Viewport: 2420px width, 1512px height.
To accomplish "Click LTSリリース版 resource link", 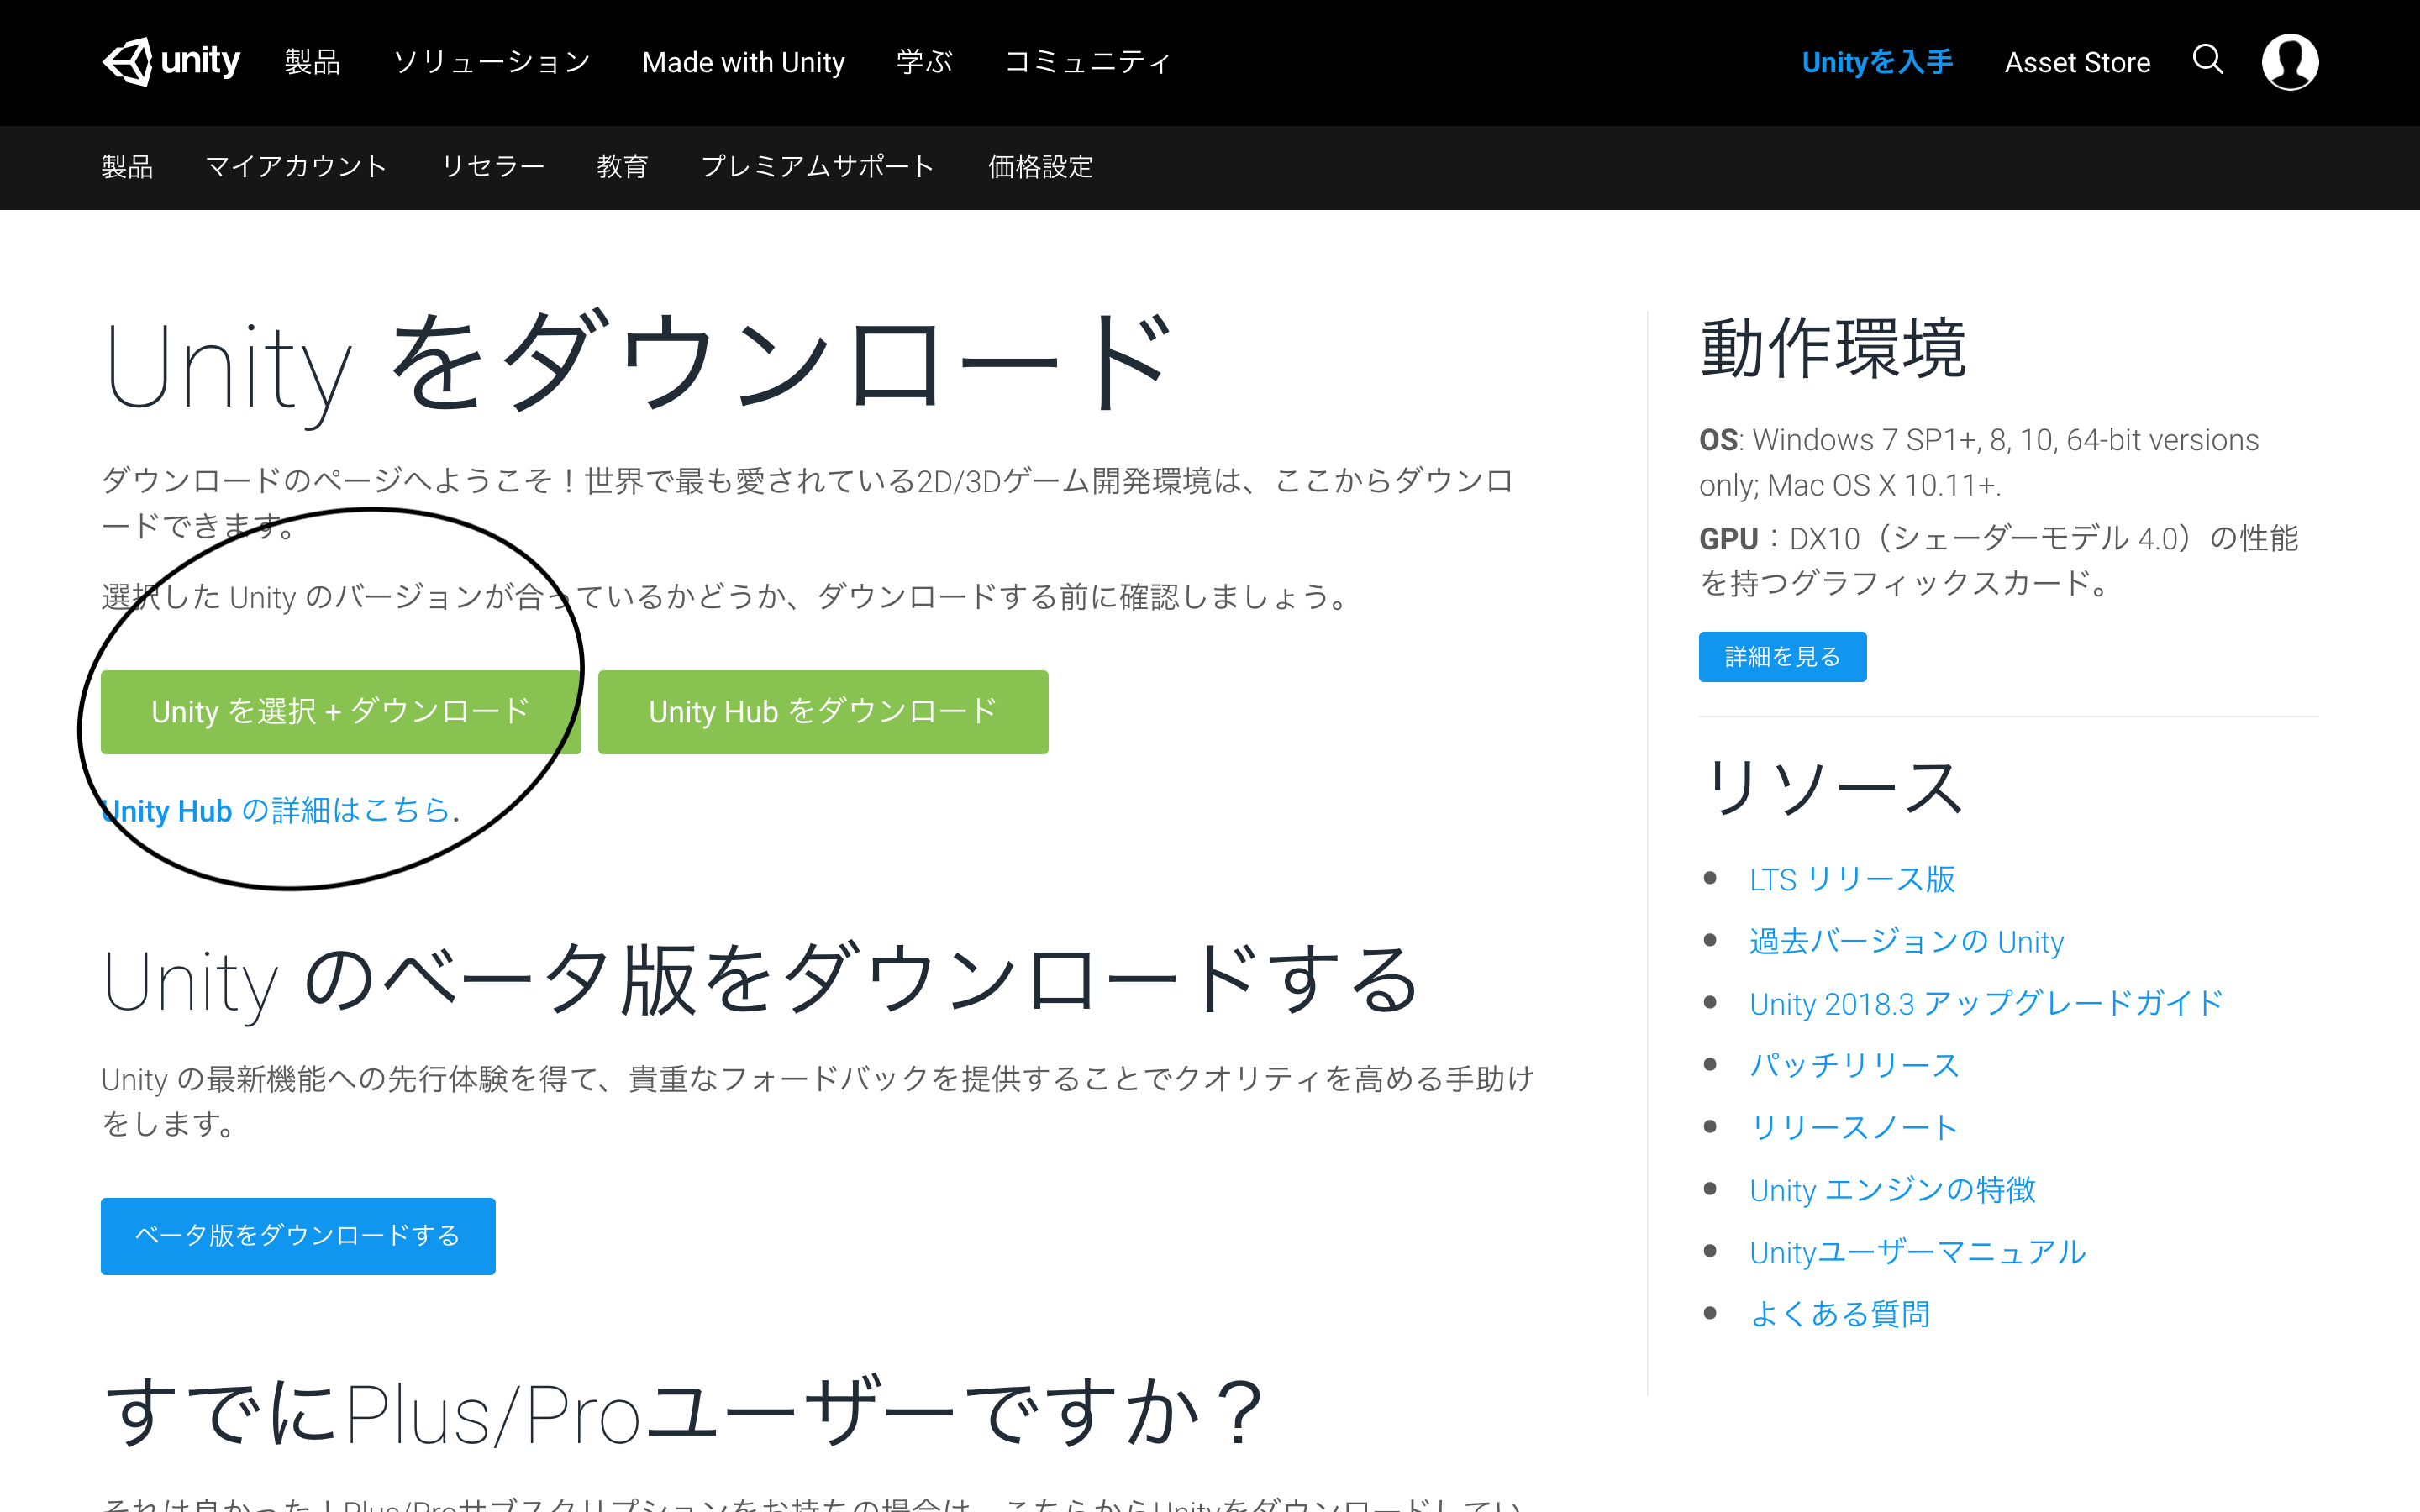I will (x=1852, y=874).
